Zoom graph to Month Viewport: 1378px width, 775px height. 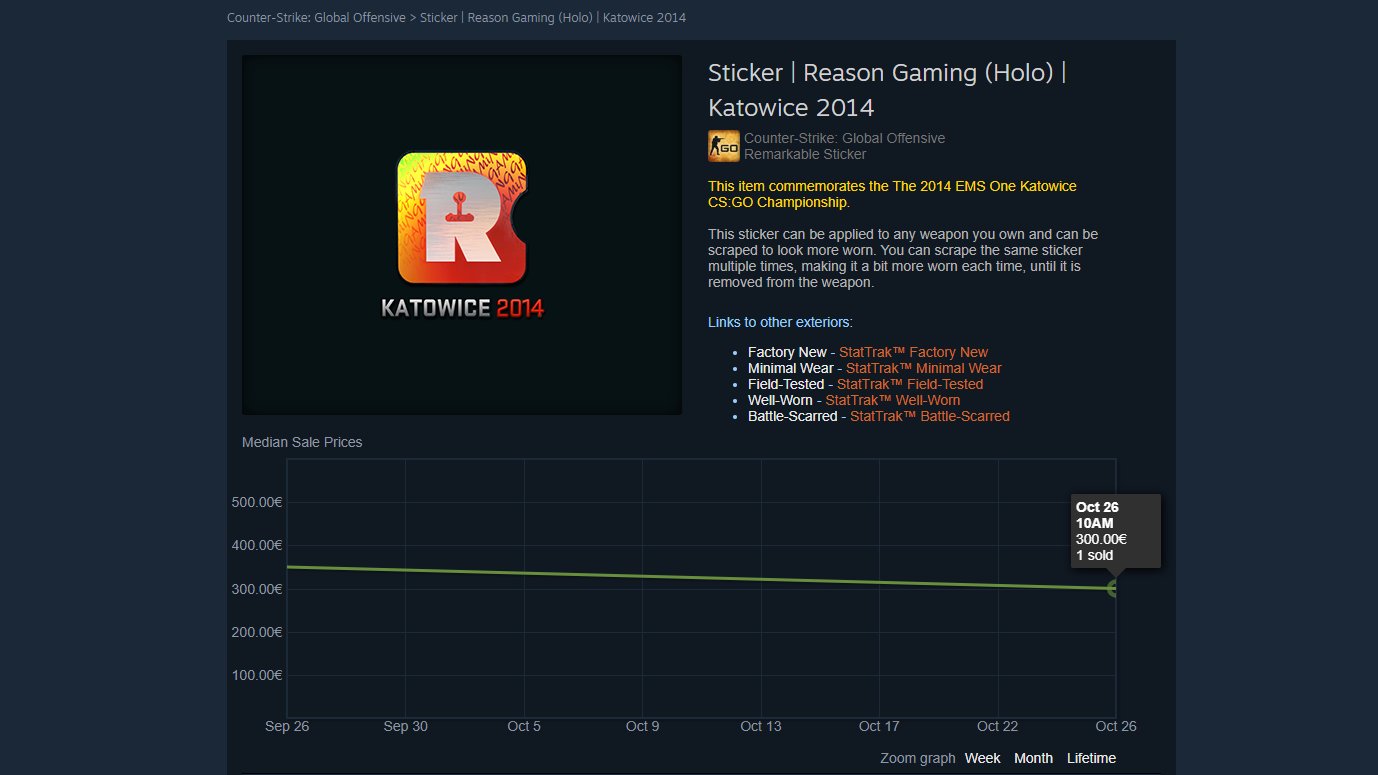1033,758
